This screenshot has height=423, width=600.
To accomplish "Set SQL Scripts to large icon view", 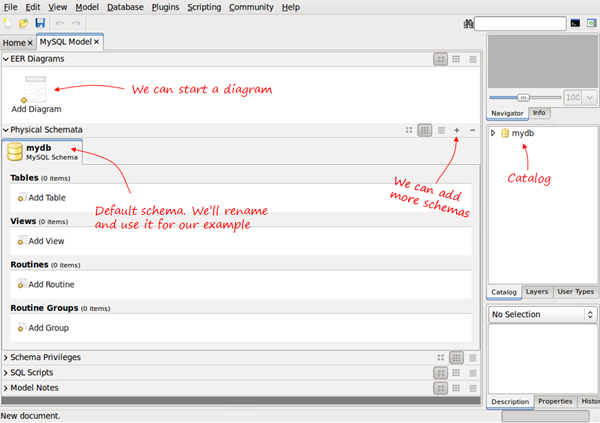I will pyautogui.click(x=440, y=373).
